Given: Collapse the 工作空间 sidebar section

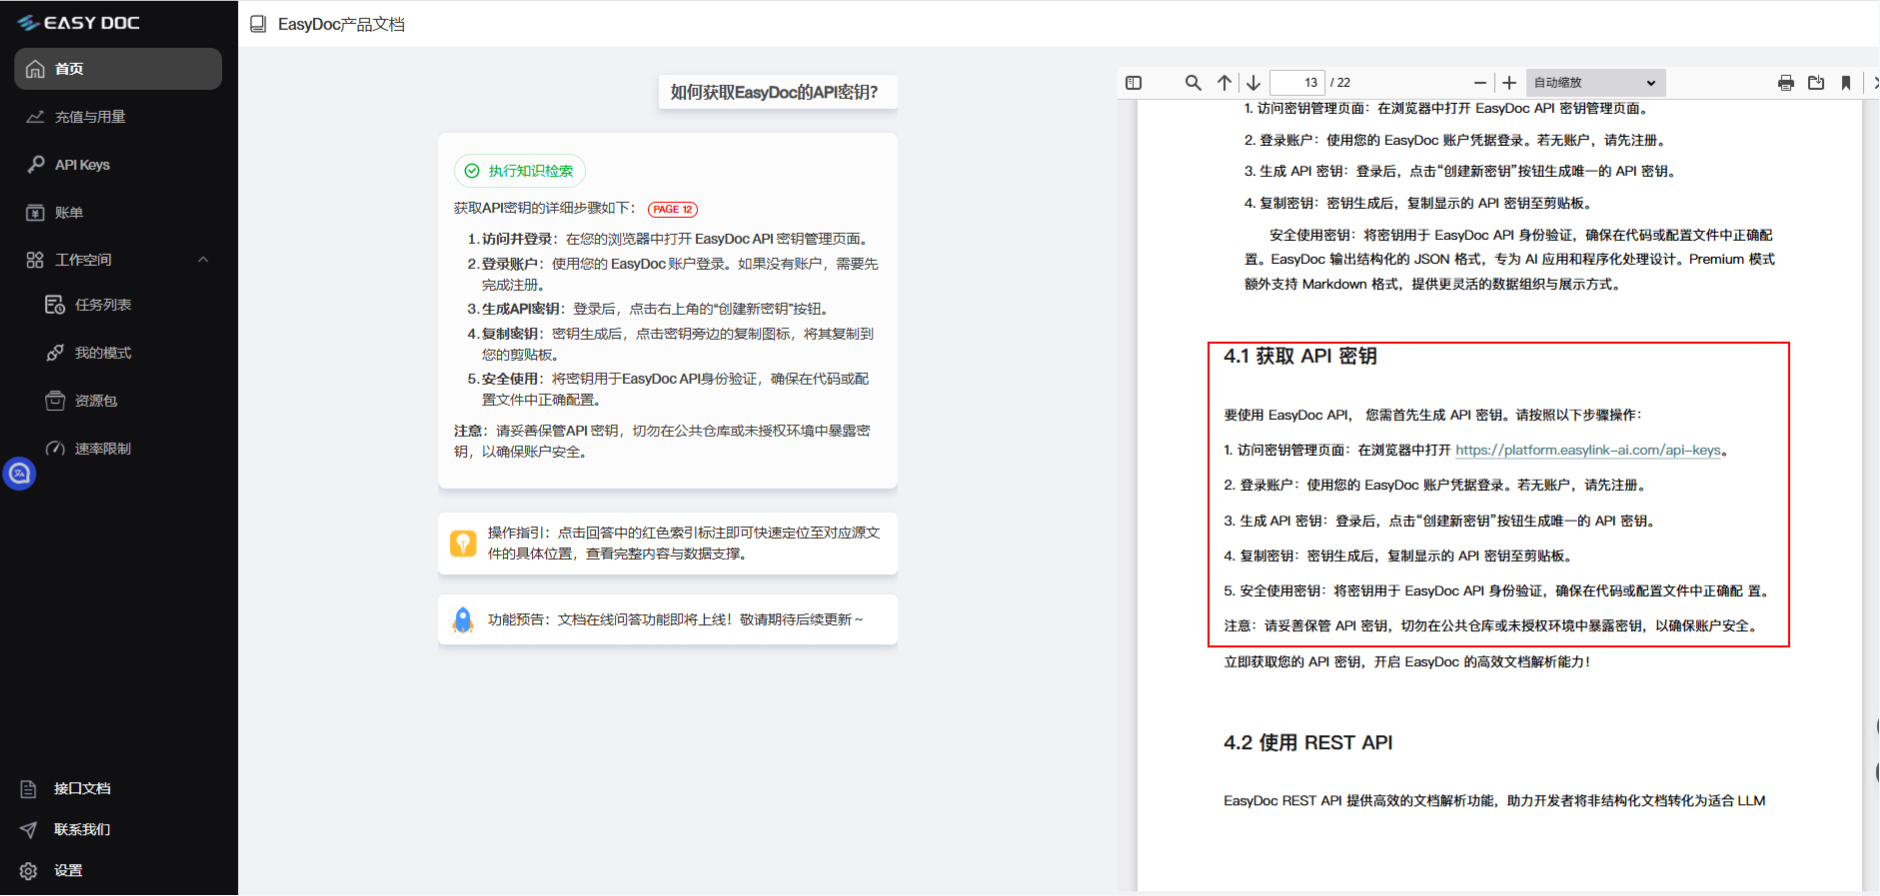Looking at the screenshot, I should (x=203, y=260).
